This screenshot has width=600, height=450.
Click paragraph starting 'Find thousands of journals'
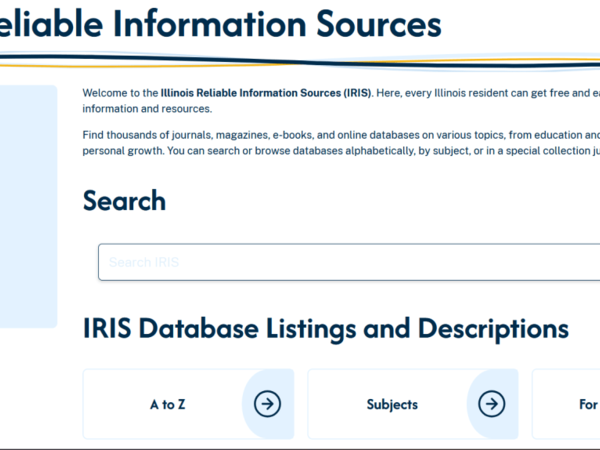(341, 143)
